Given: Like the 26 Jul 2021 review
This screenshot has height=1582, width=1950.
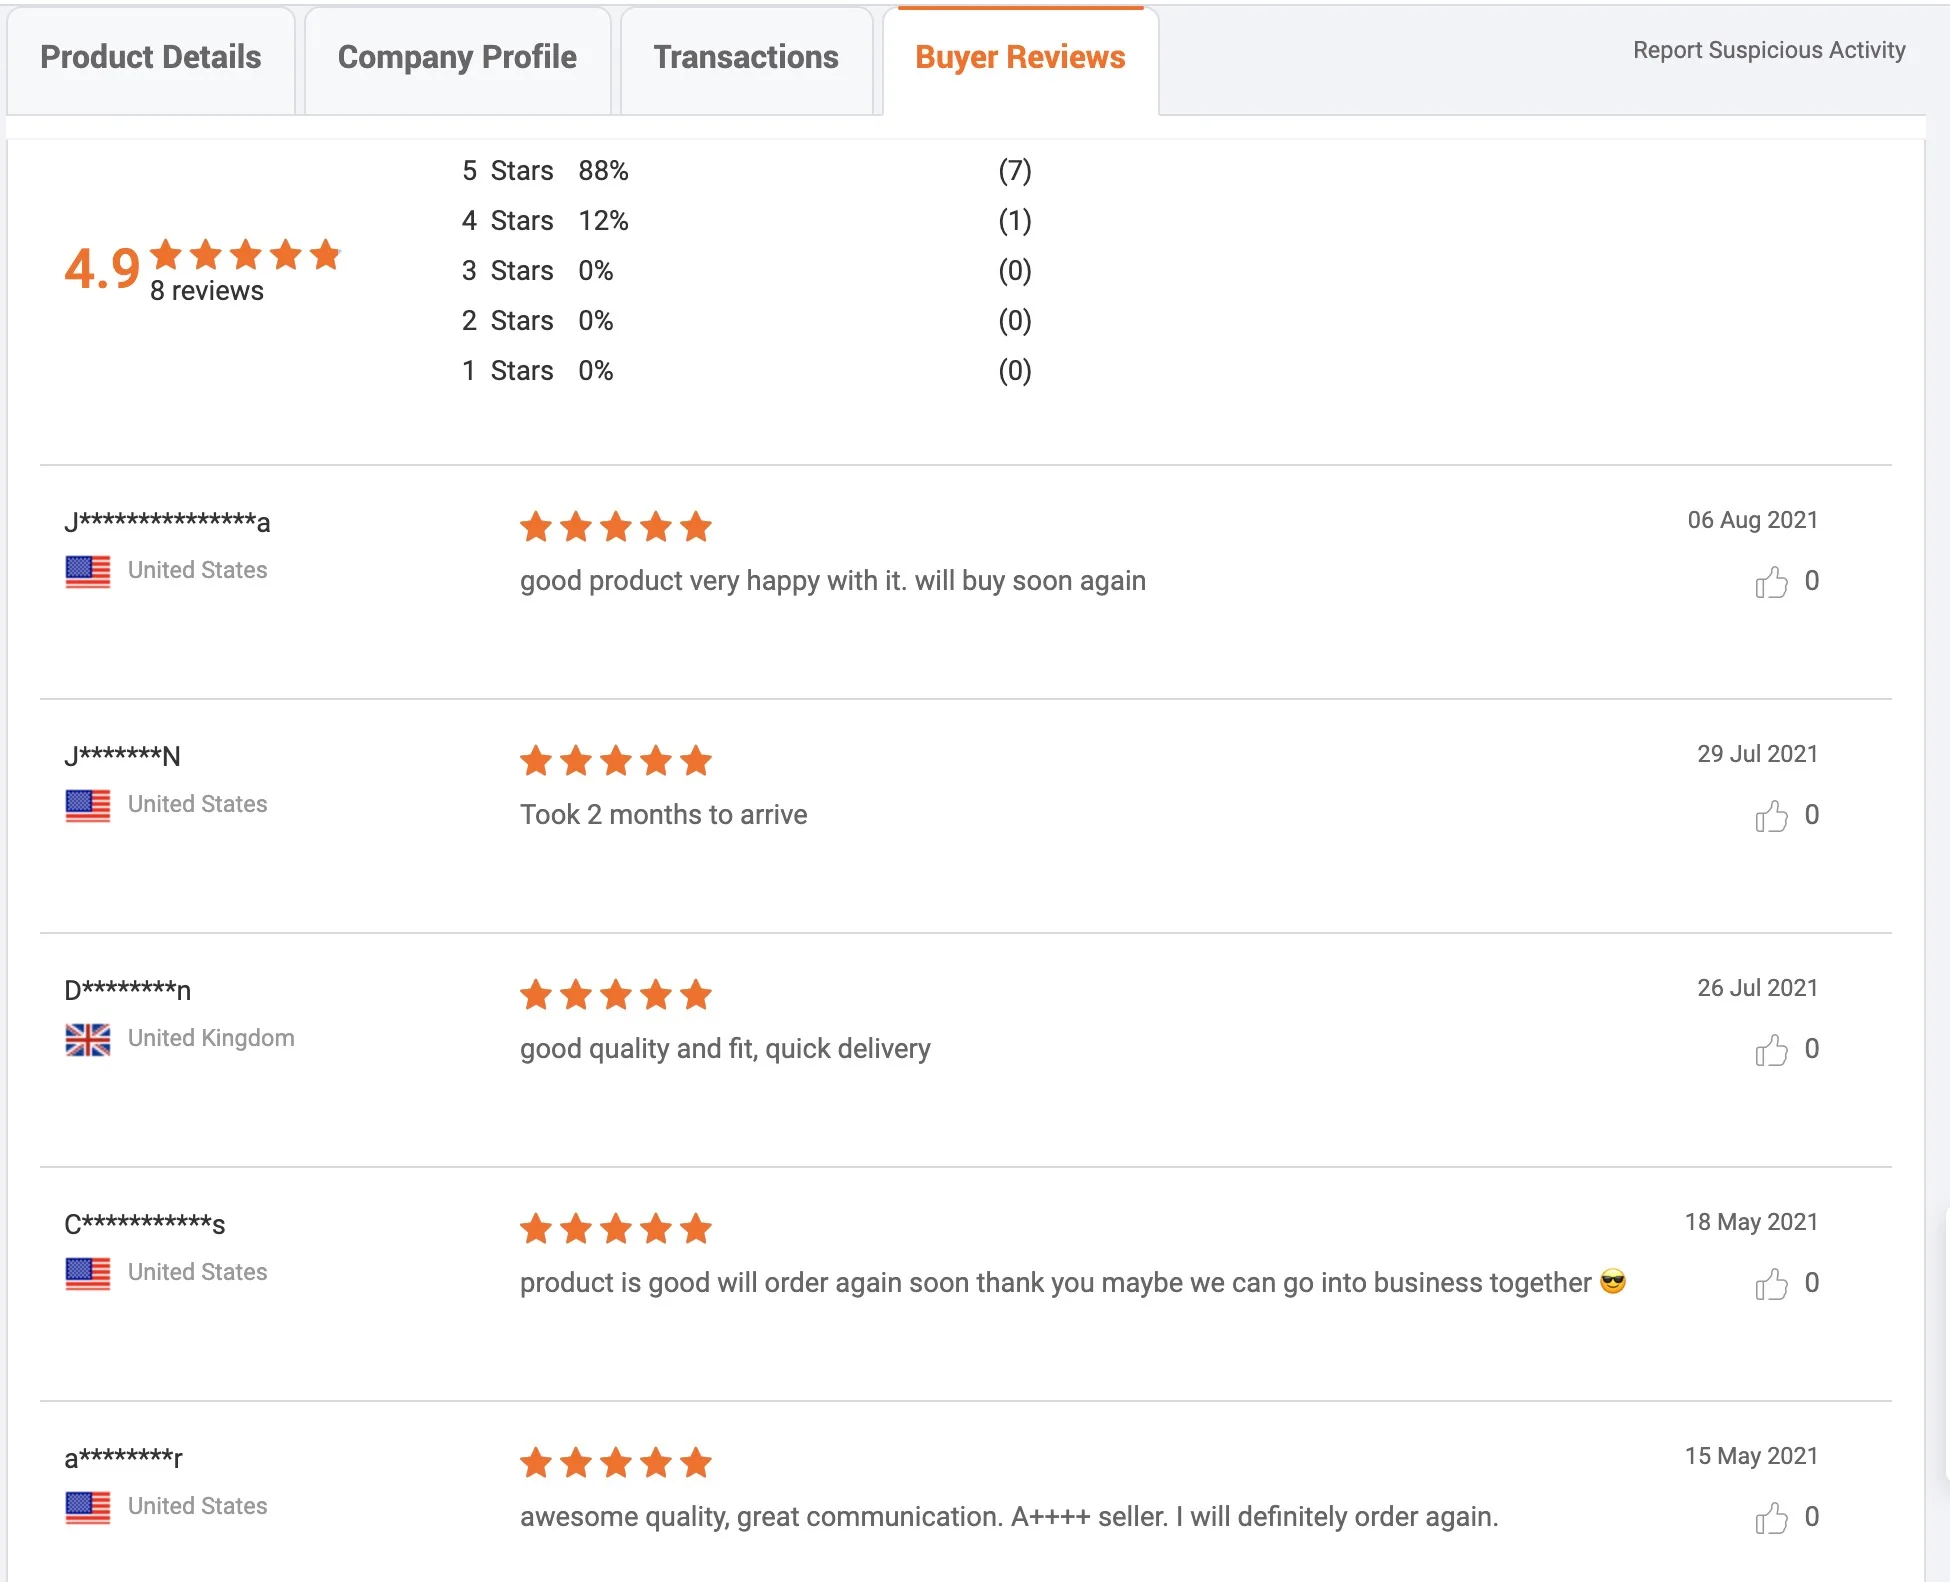Looking at the screenshot, I should (1771, 1050).
